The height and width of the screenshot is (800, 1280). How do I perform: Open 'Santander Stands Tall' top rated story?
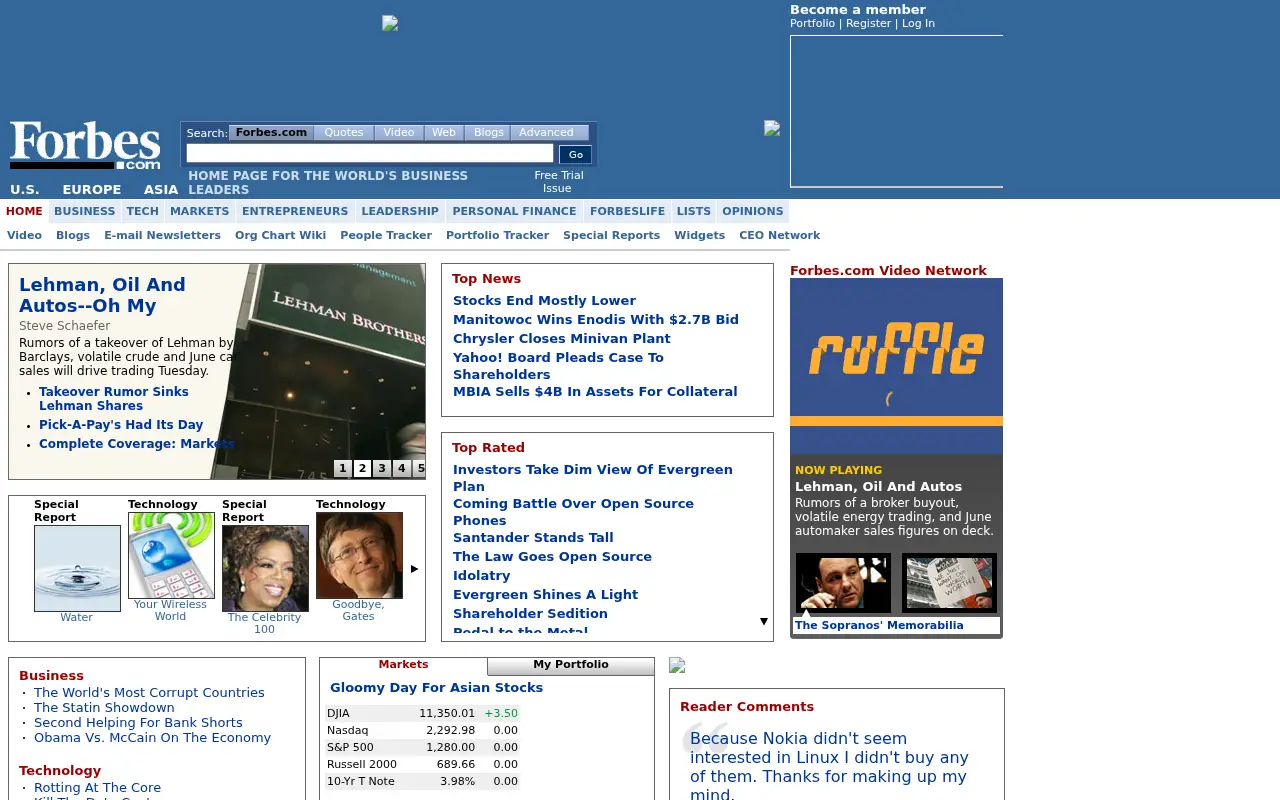pyautogui.click(x=533, y=538)
